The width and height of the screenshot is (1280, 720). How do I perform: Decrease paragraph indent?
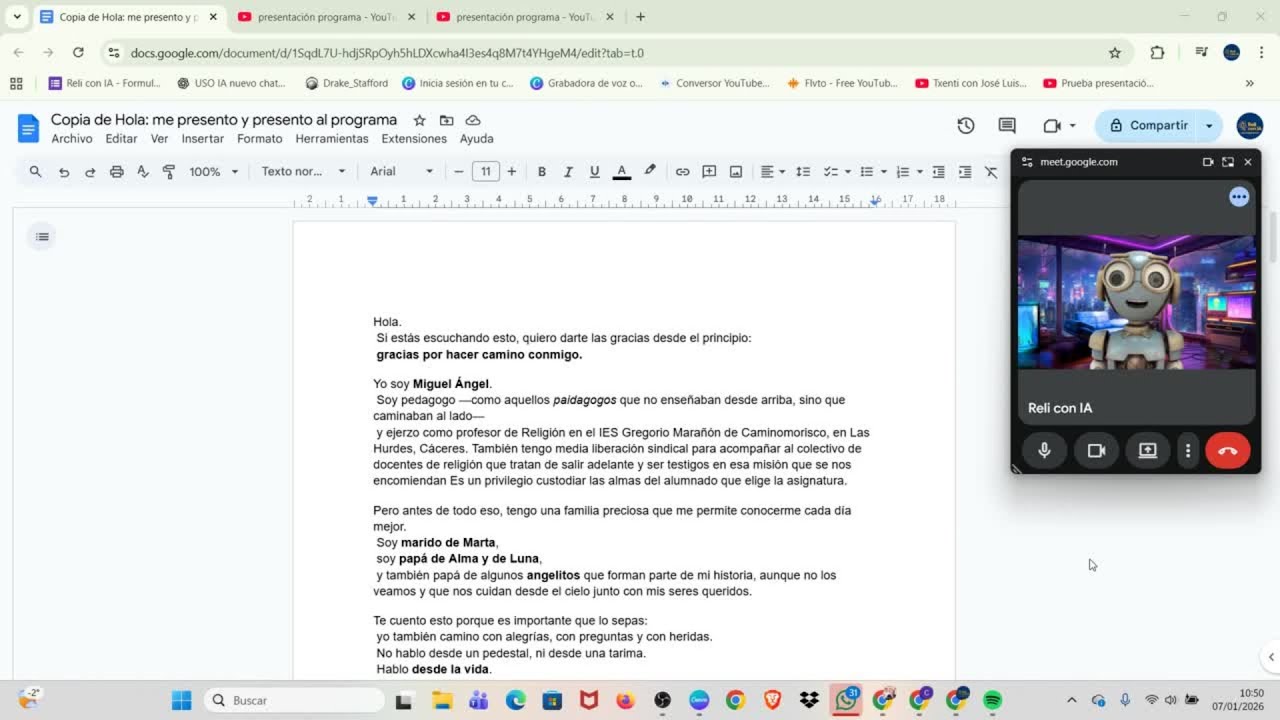click(x=938, y=172)
